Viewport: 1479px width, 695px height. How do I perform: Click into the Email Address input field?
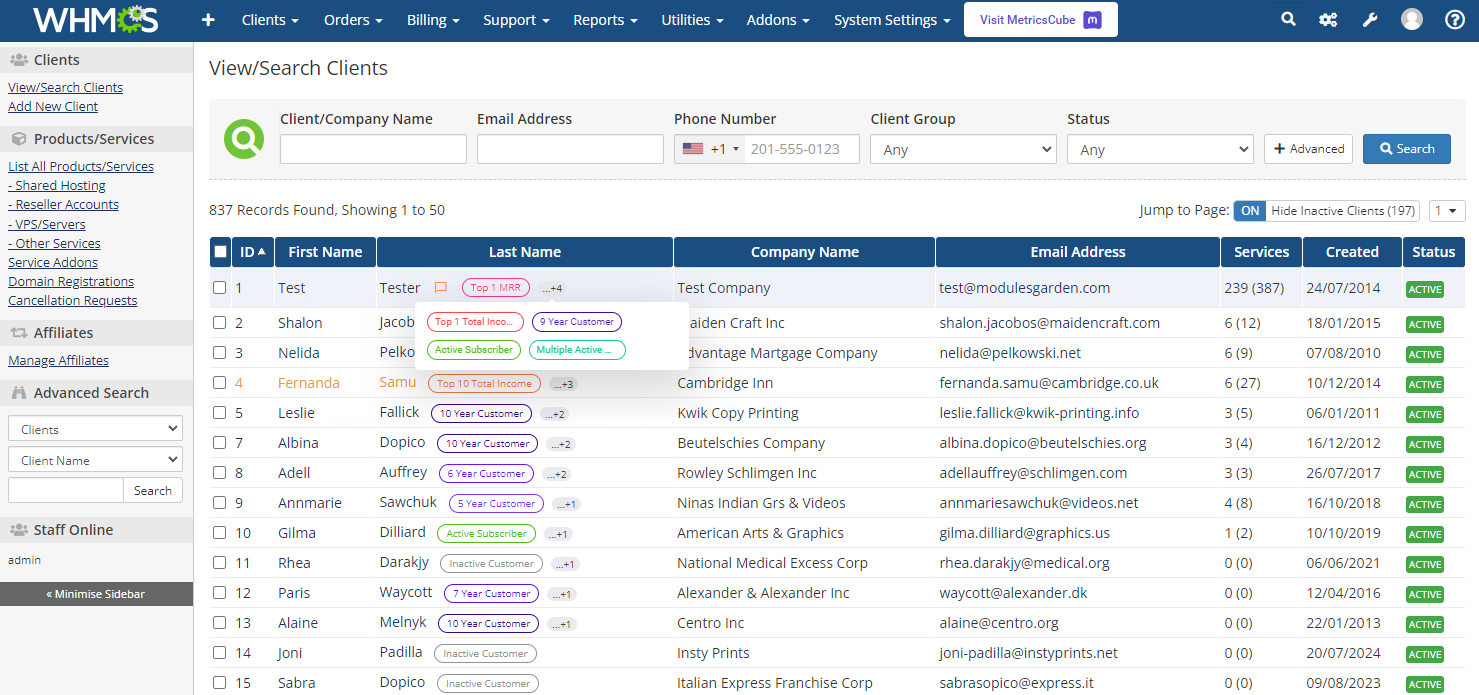[569, 148]
